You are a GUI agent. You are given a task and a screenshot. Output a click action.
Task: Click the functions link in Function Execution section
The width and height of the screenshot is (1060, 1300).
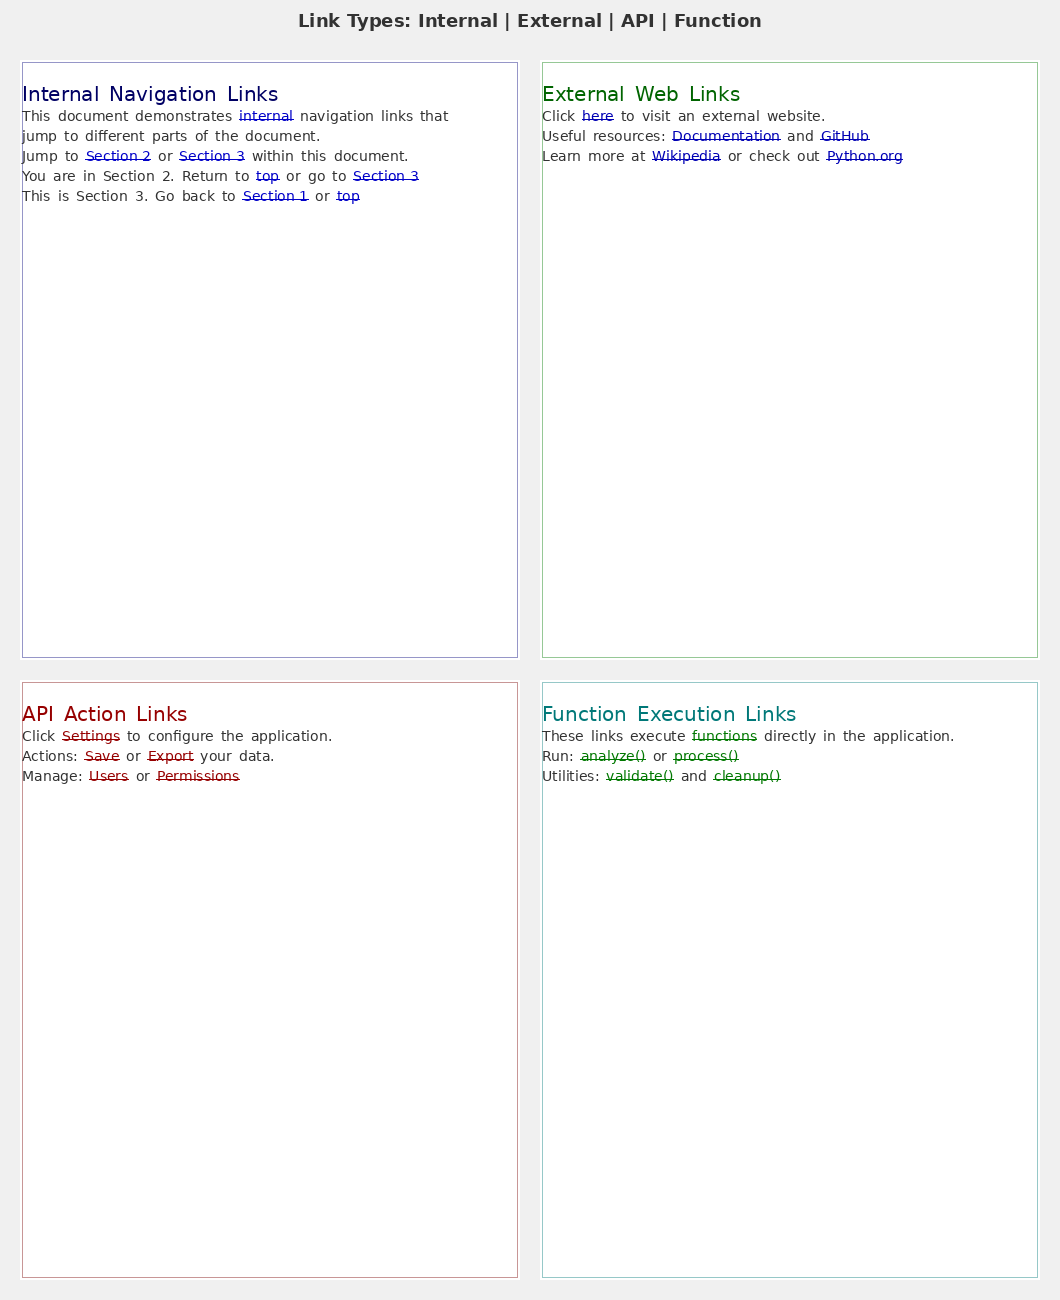(x=724, y=736)
